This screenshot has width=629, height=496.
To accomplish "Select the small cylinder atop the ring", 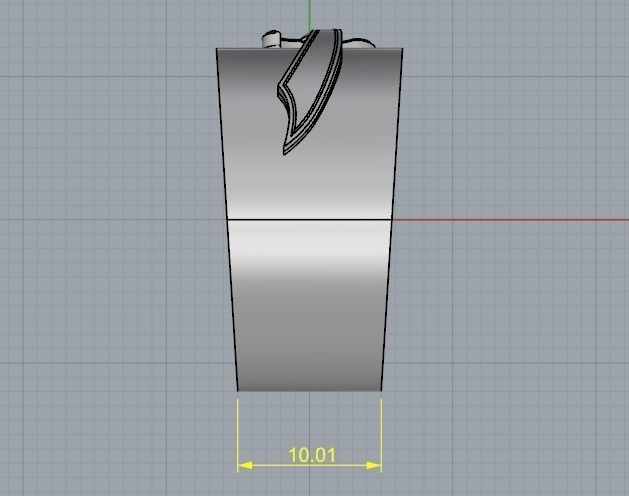I will 271,40.
